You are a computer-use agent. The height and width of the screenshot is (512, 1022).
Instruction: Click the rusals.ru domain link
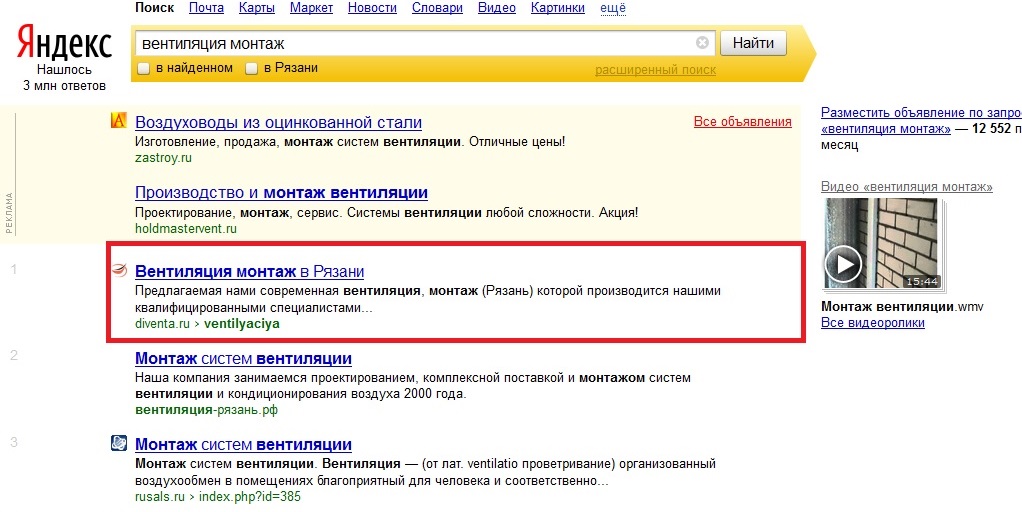coord(160,496)
